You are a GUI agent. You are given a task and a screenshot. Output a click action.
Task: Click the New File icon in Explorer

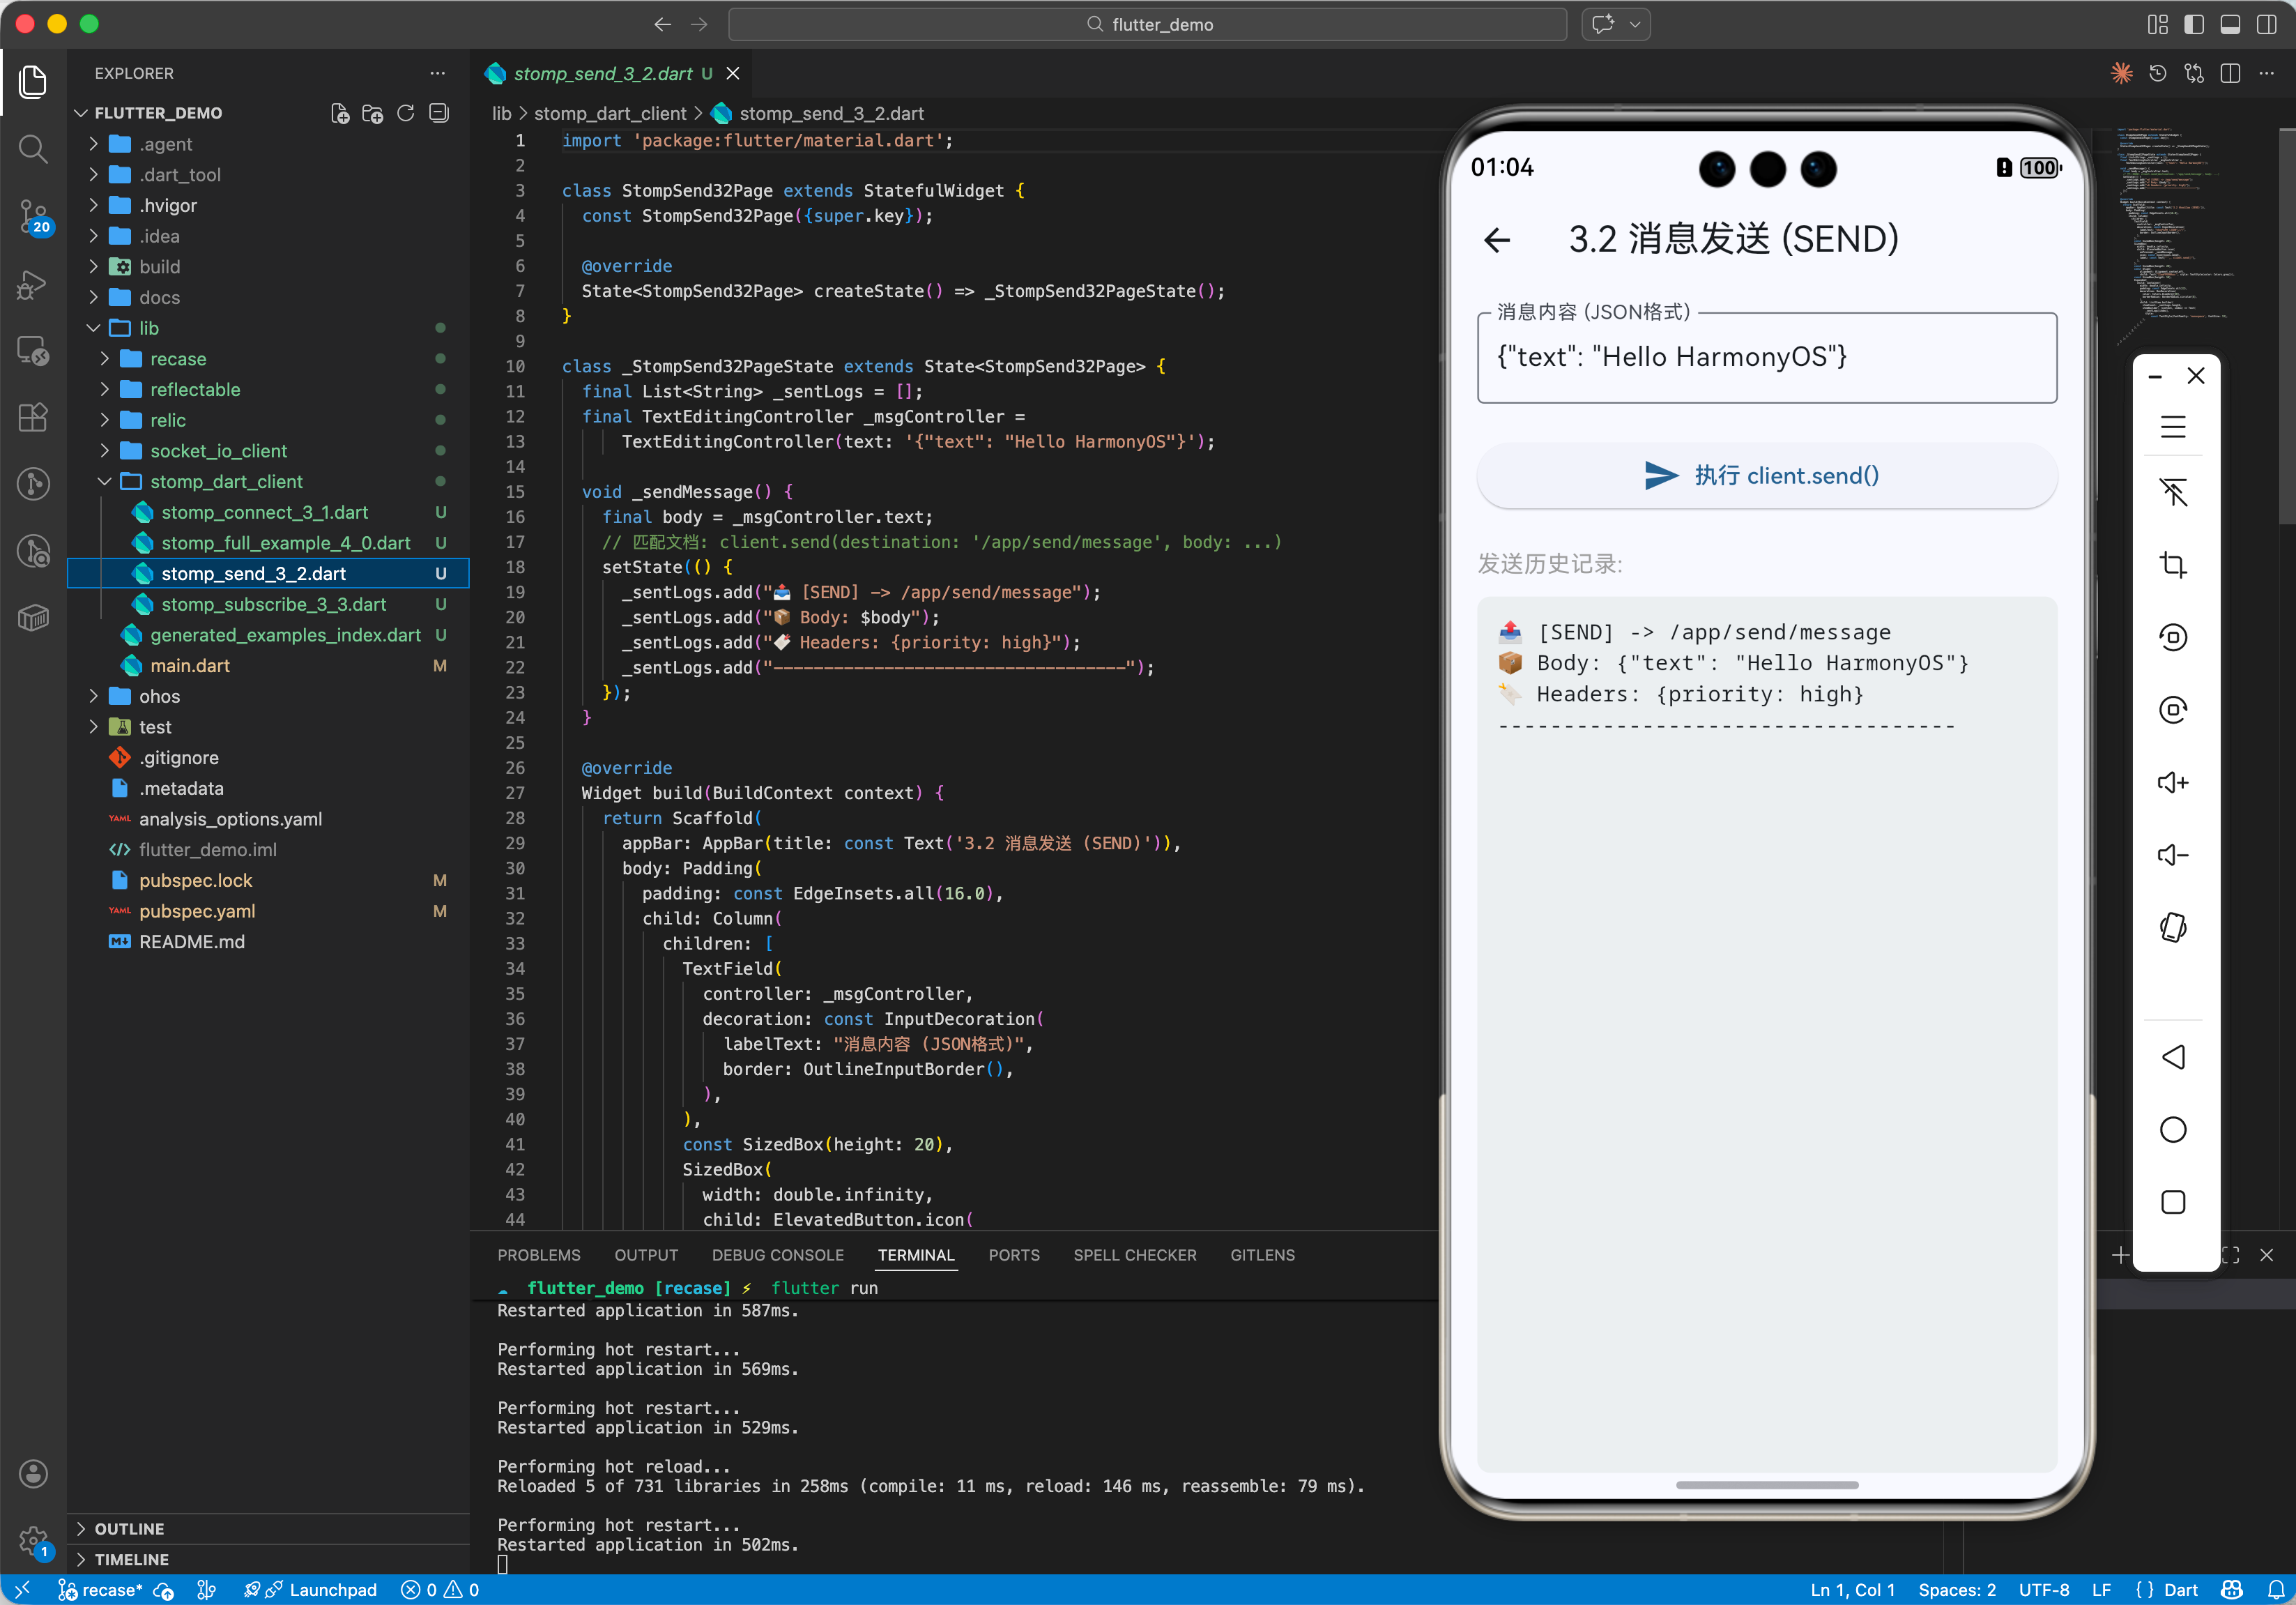pos(340,113)
